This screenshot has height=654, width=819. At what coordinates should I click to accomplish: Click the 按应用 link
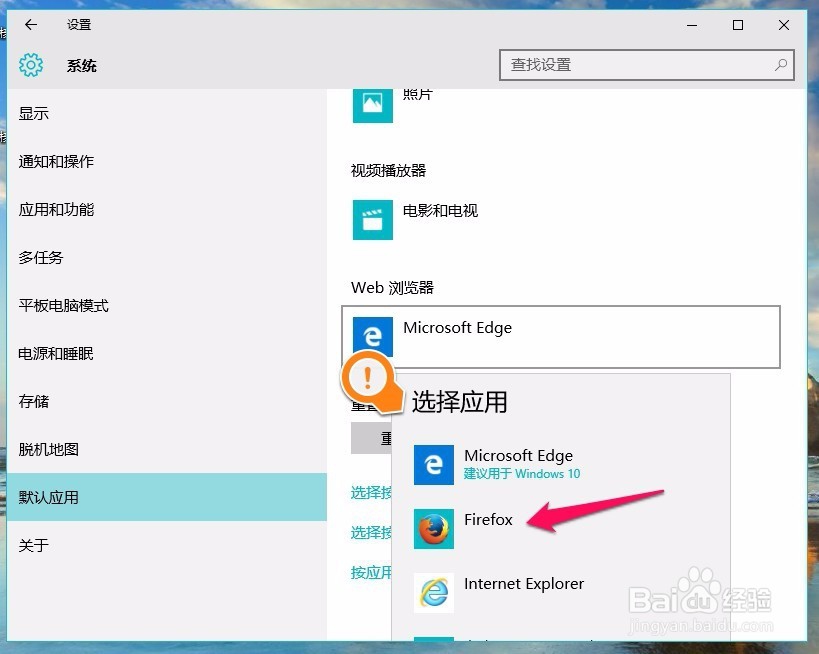pyautogui.click(x=371, y=573)
